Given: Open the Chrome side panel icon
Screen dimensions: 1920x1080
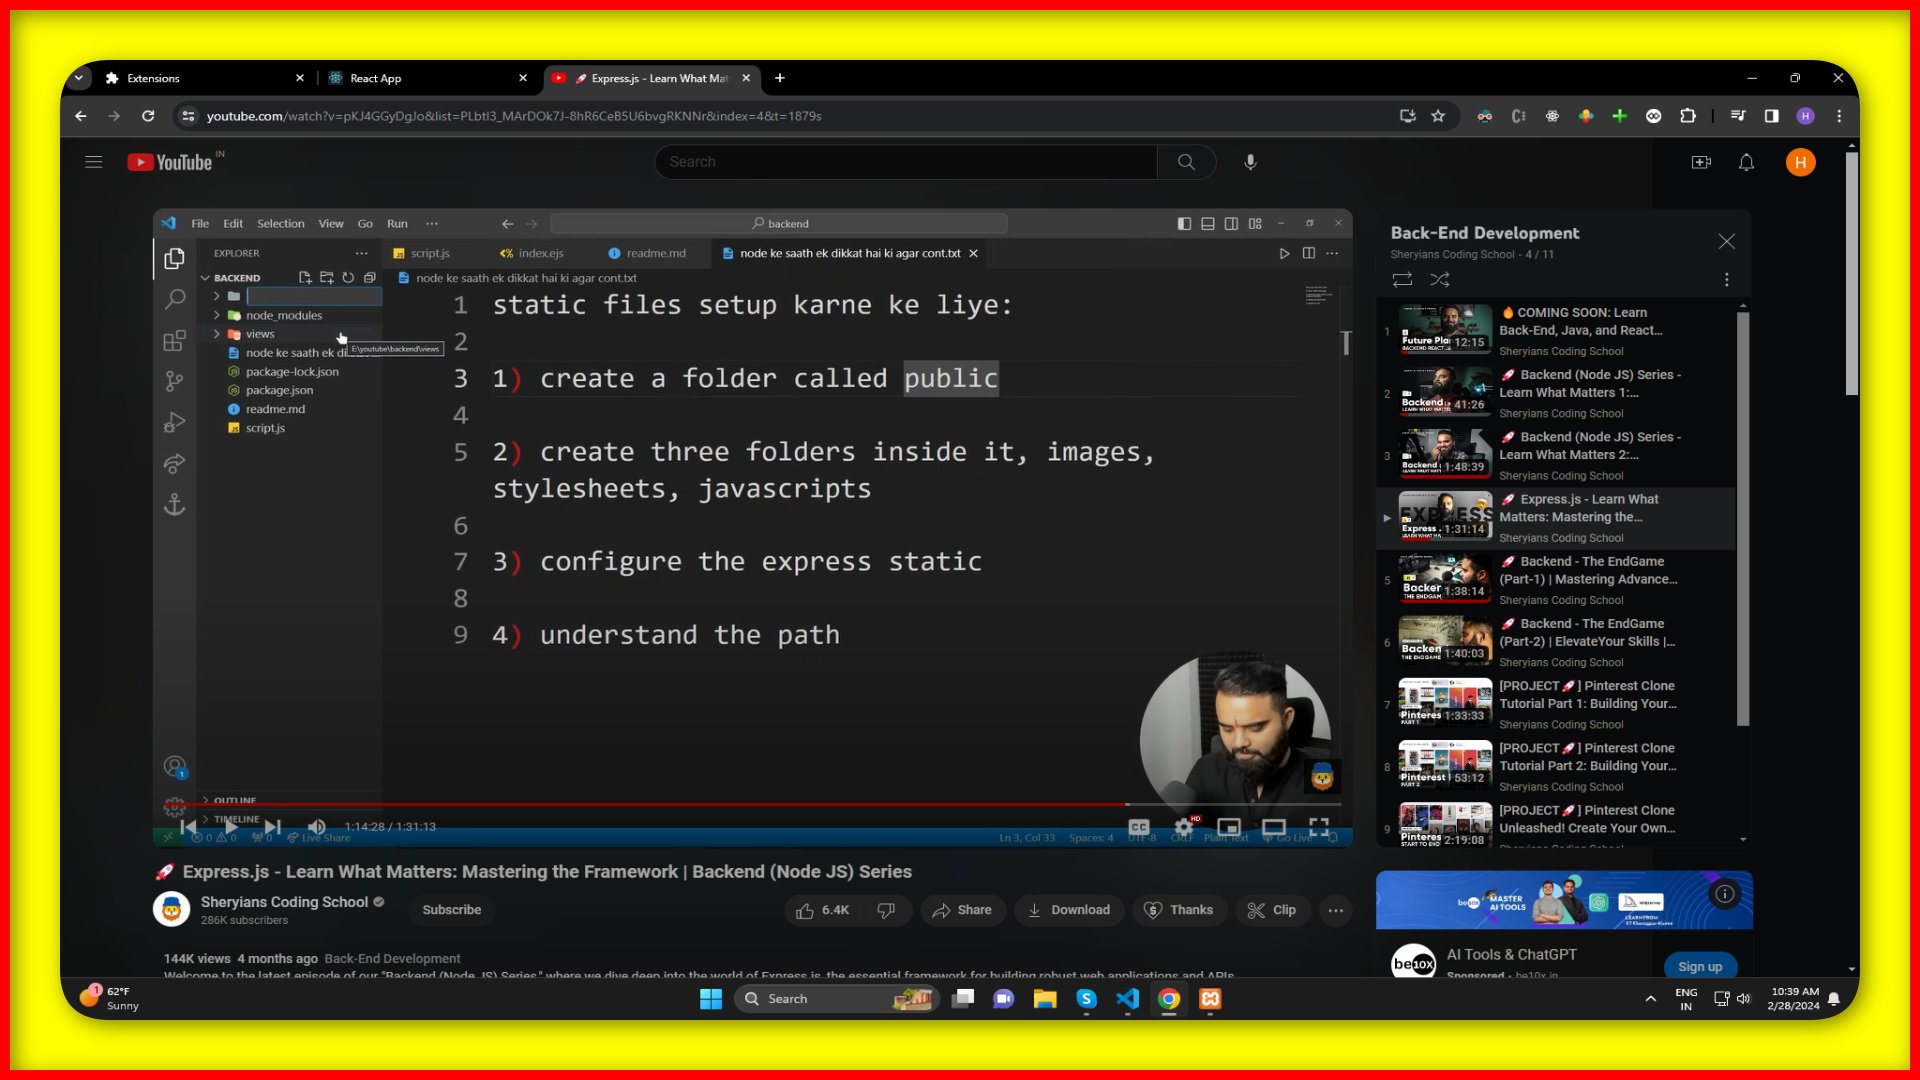Looking at the screenshot, I should (x=1772, y=116).
